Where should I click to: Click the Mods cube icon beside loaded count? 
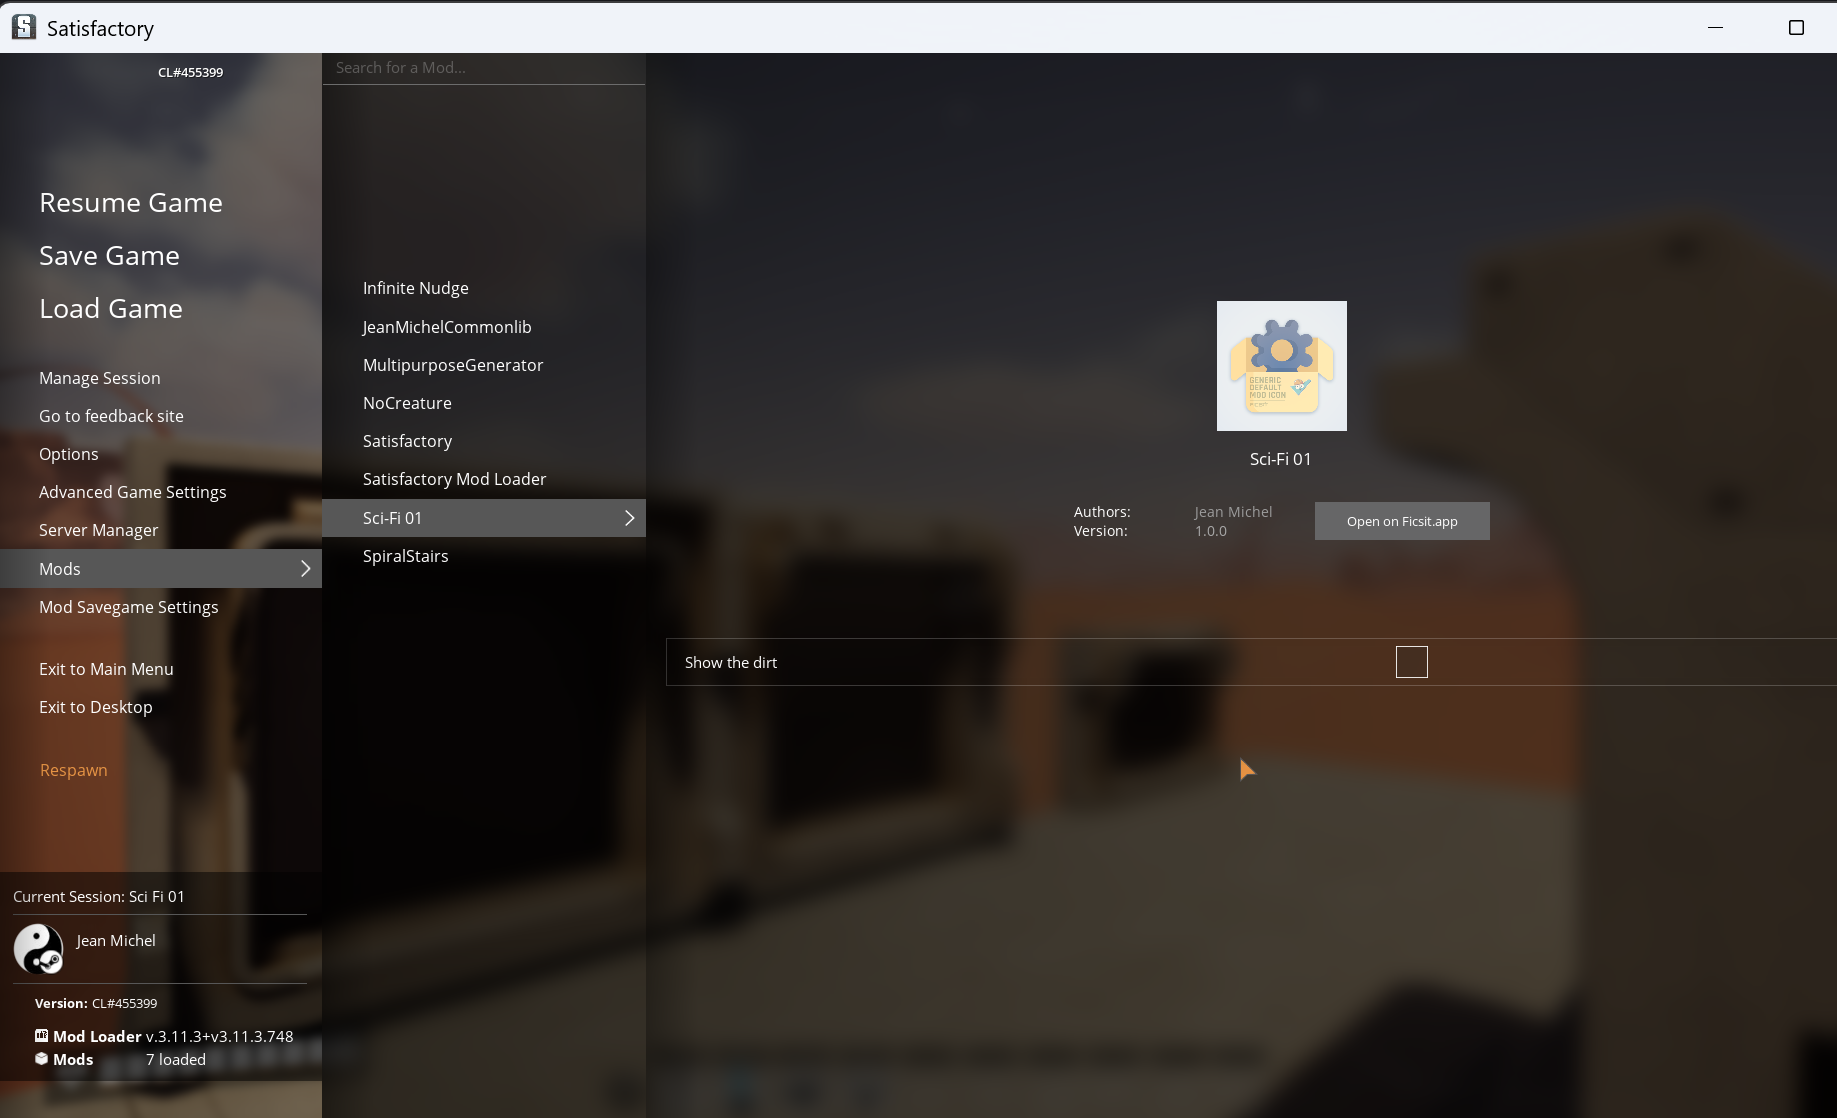pyautogui.click(x=41, y=1059)
